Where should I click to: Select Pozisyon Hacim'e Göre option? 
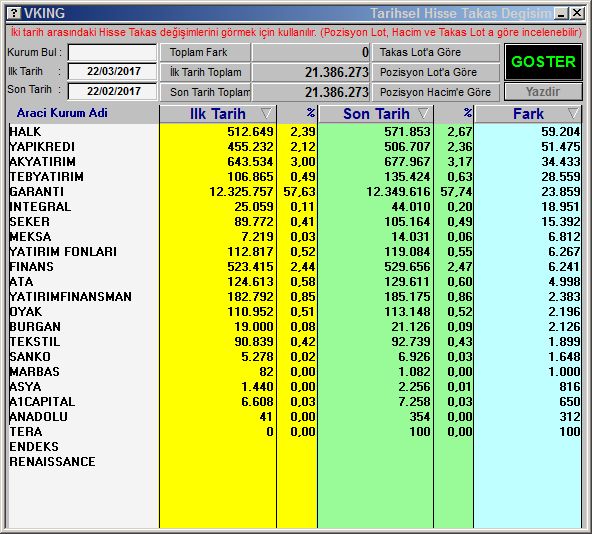click(x=436, y=92)
